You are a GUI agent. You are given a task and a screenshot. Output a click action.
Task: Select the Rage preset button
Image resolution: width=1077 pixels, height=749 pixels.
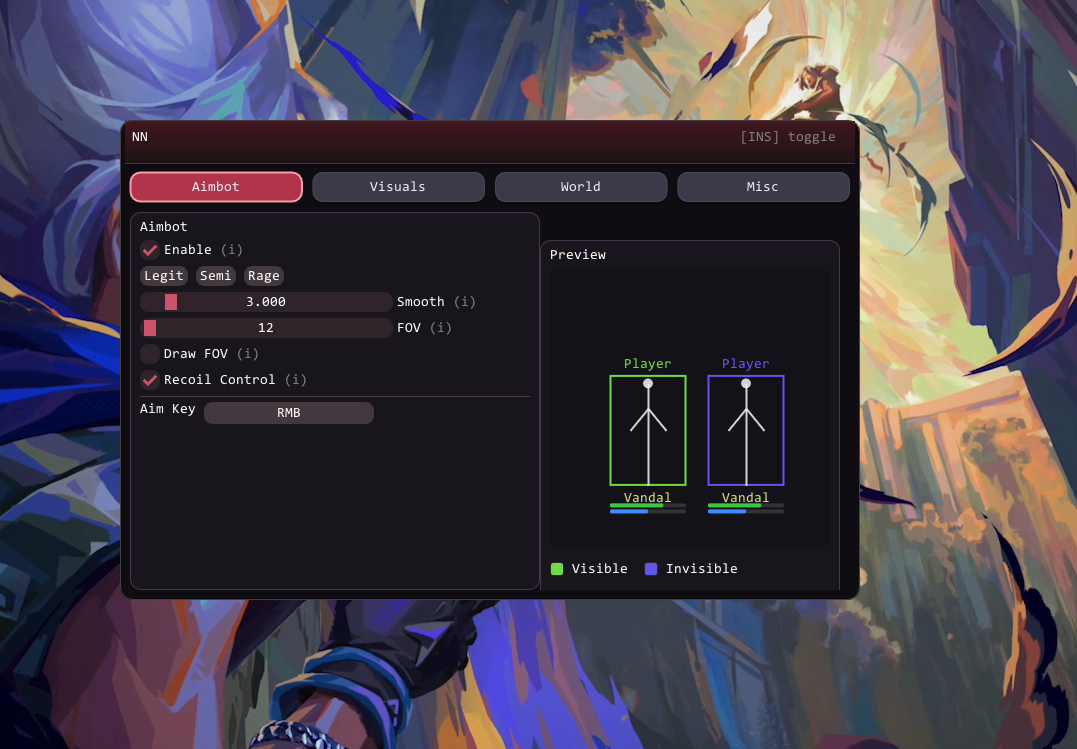[264, 276]
